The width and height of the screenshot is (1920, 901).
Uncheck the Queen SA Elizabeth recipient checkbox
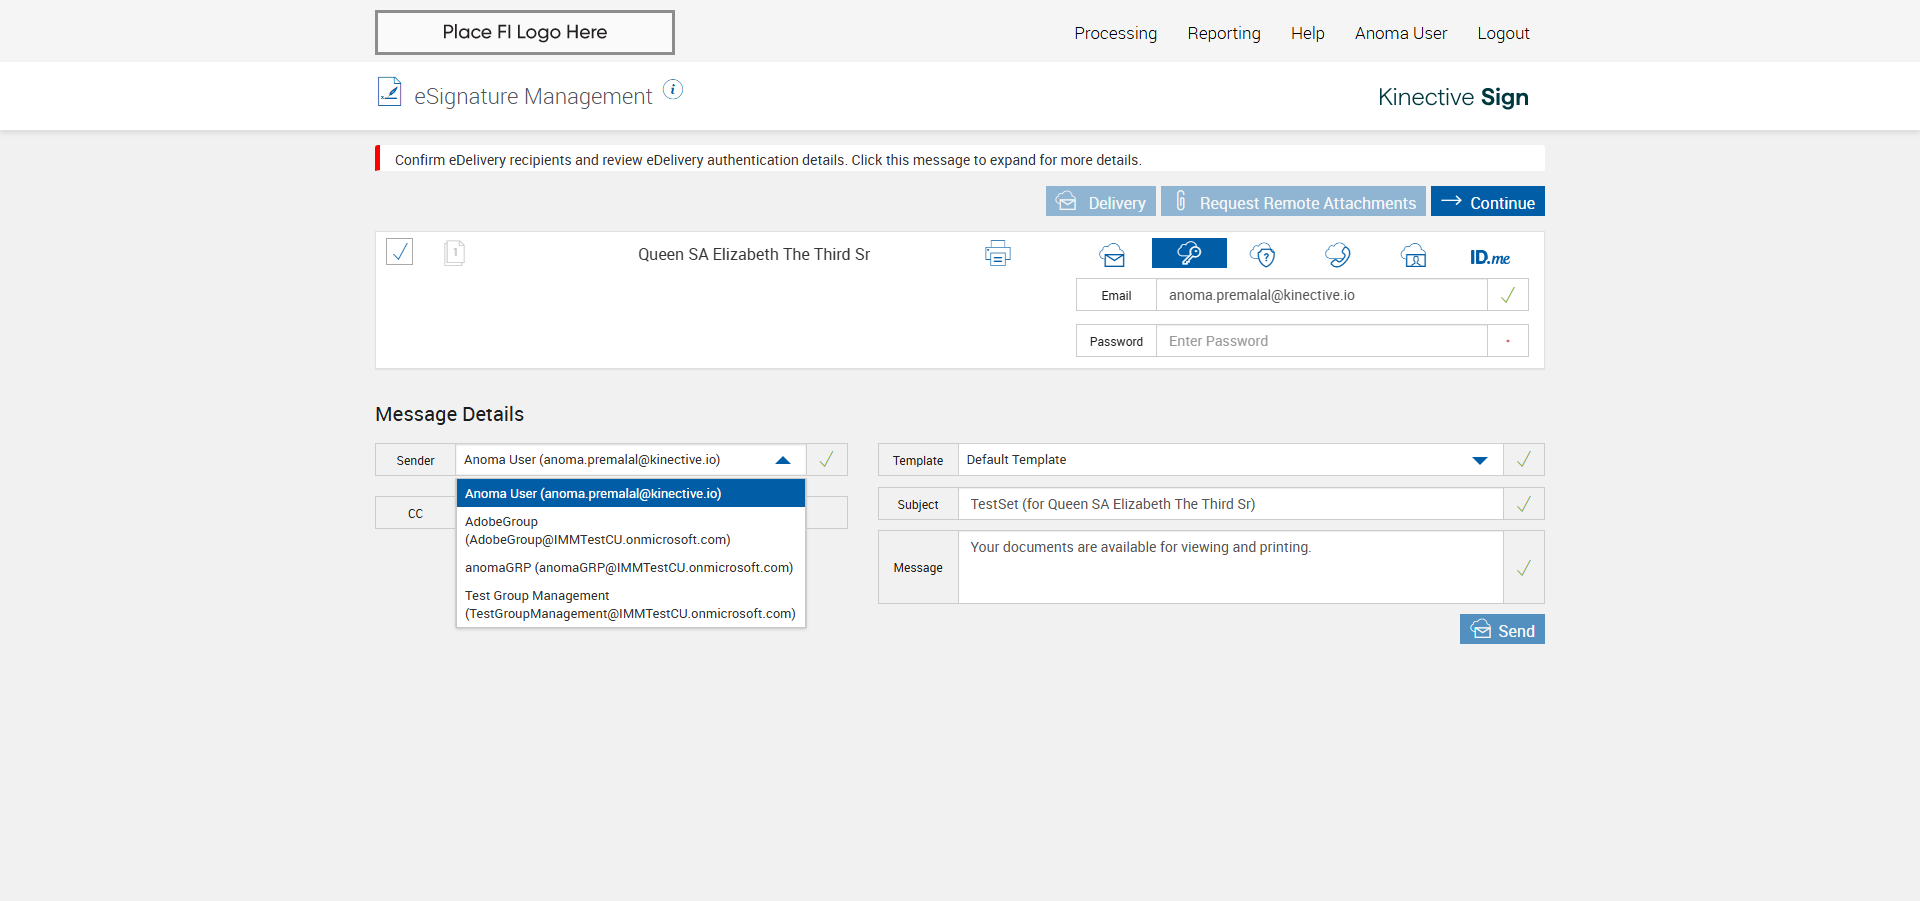click(400, 251)
